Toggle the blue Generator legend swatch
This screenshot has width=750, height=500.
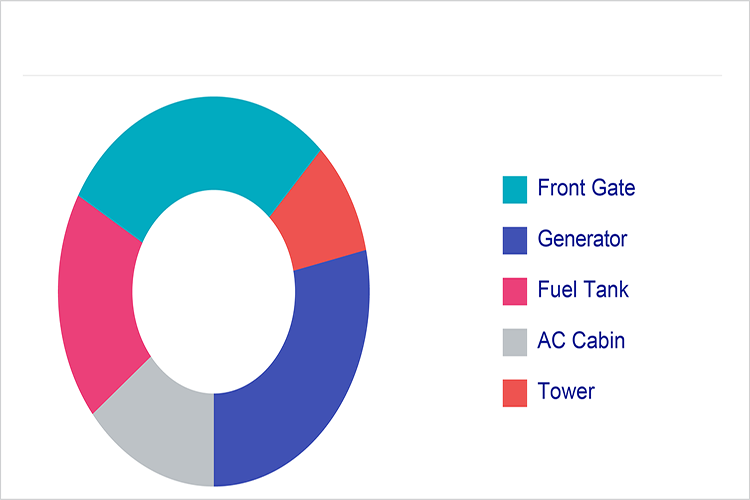point(514,241)
